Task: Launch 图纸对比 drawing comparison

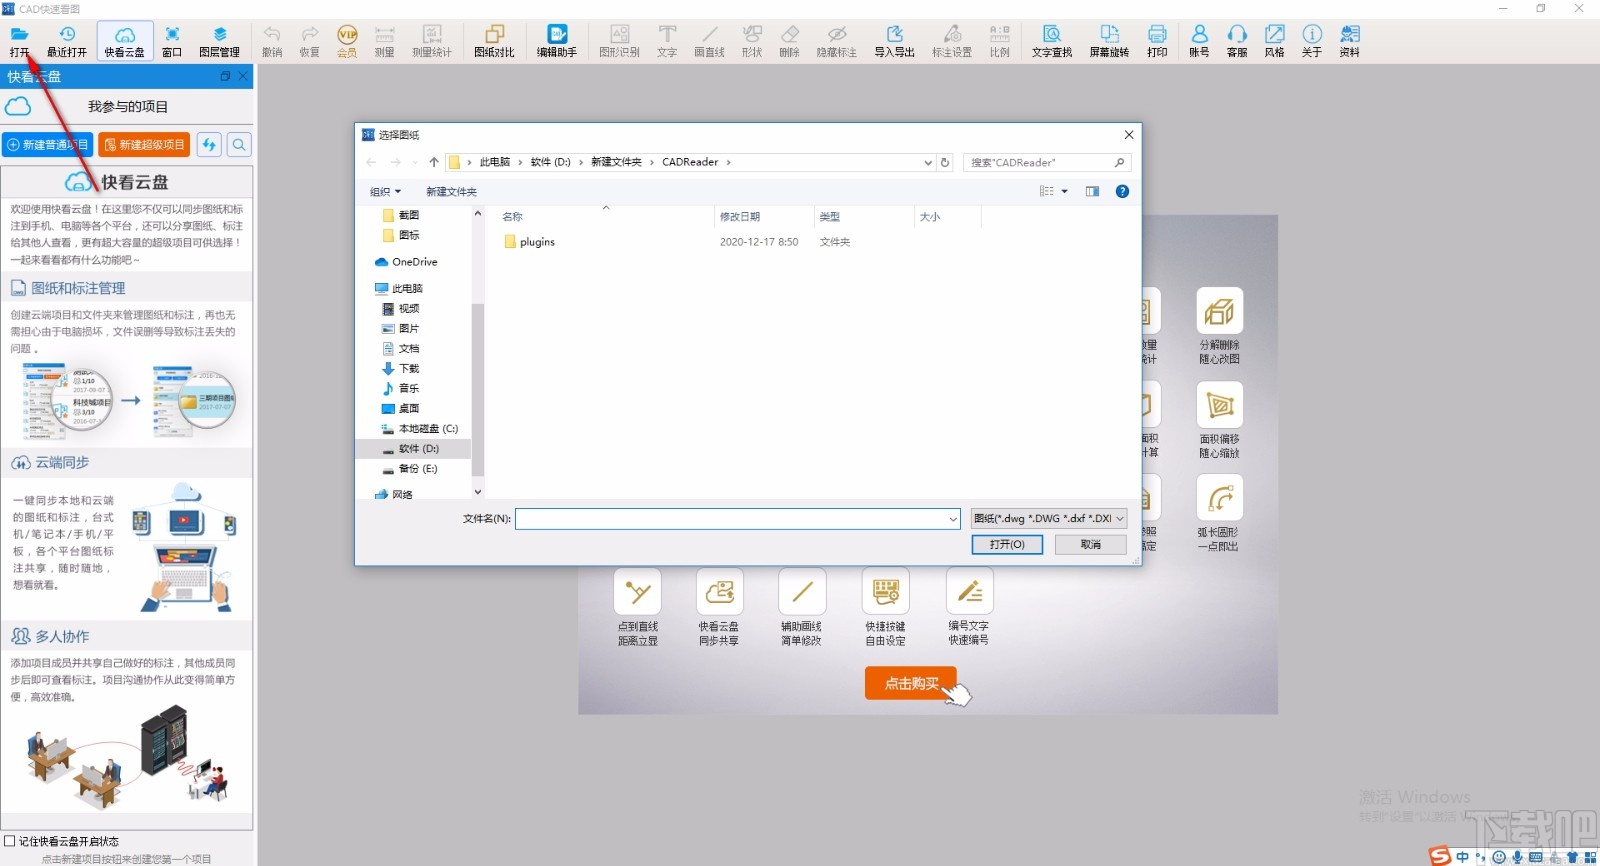Action: click(x=494, y=40)
